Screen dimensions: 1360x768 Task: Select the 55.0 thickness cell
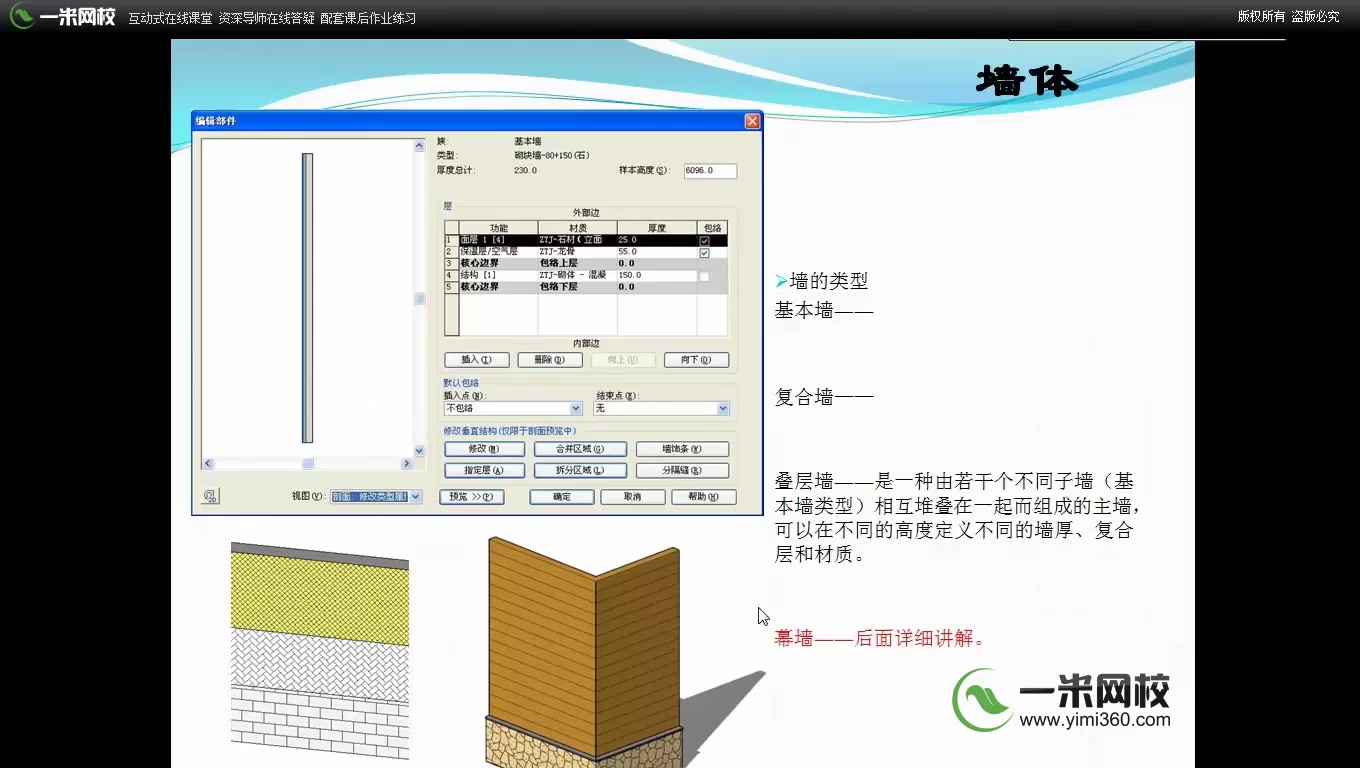click(657, 252)
